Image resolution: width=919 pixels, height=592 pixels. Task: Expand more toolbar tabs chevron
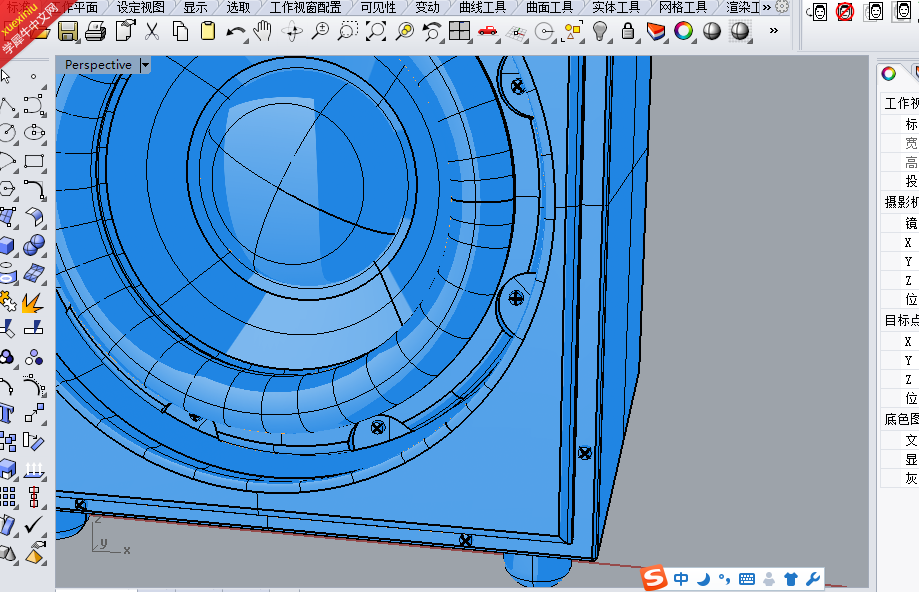(767, 7)
